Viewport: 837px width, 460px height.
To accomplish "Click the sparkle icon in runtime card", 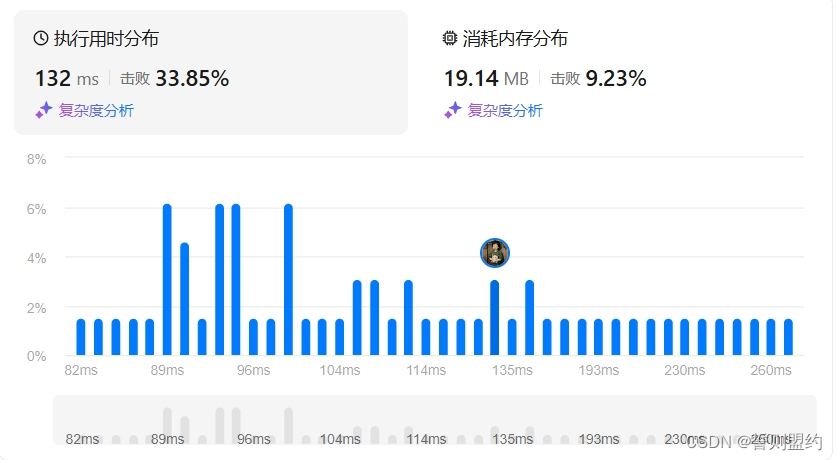I will point(44,110).
